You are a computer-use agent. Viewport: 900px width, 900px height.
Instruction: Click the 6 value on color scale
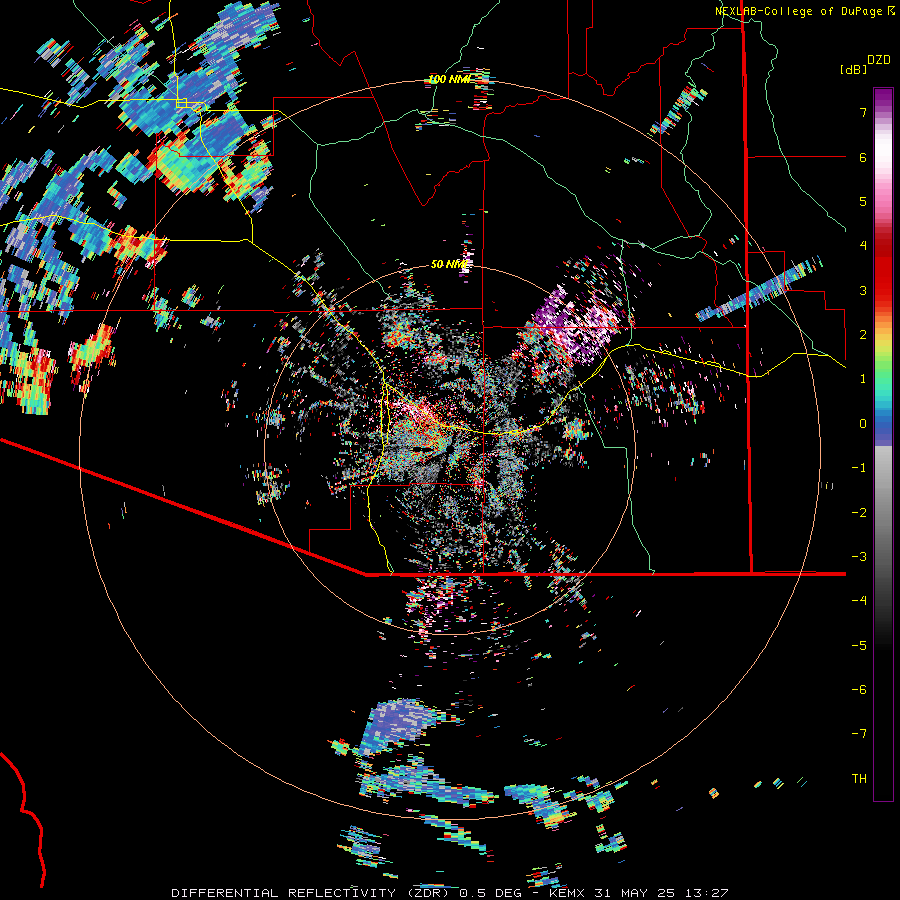tap(863, 157)
